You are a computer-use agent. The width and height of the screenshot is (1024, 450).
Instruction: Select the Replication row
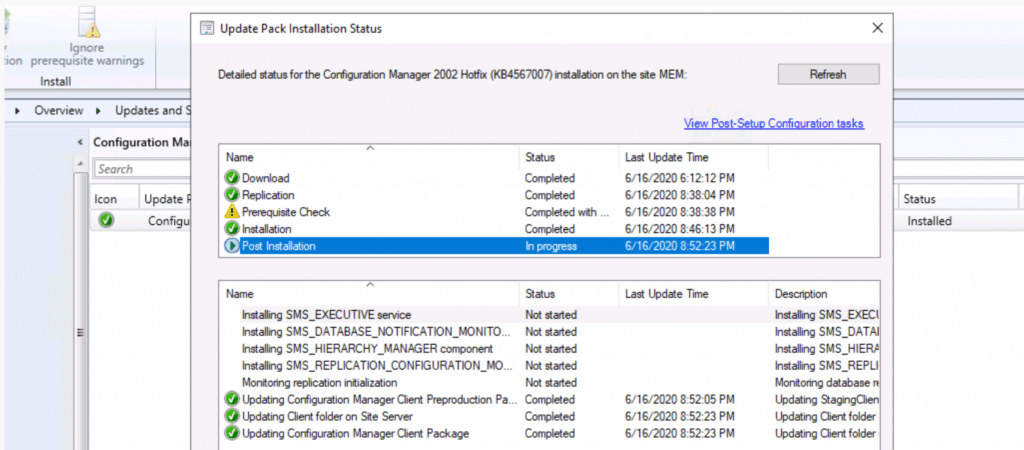tap(496, 195)
